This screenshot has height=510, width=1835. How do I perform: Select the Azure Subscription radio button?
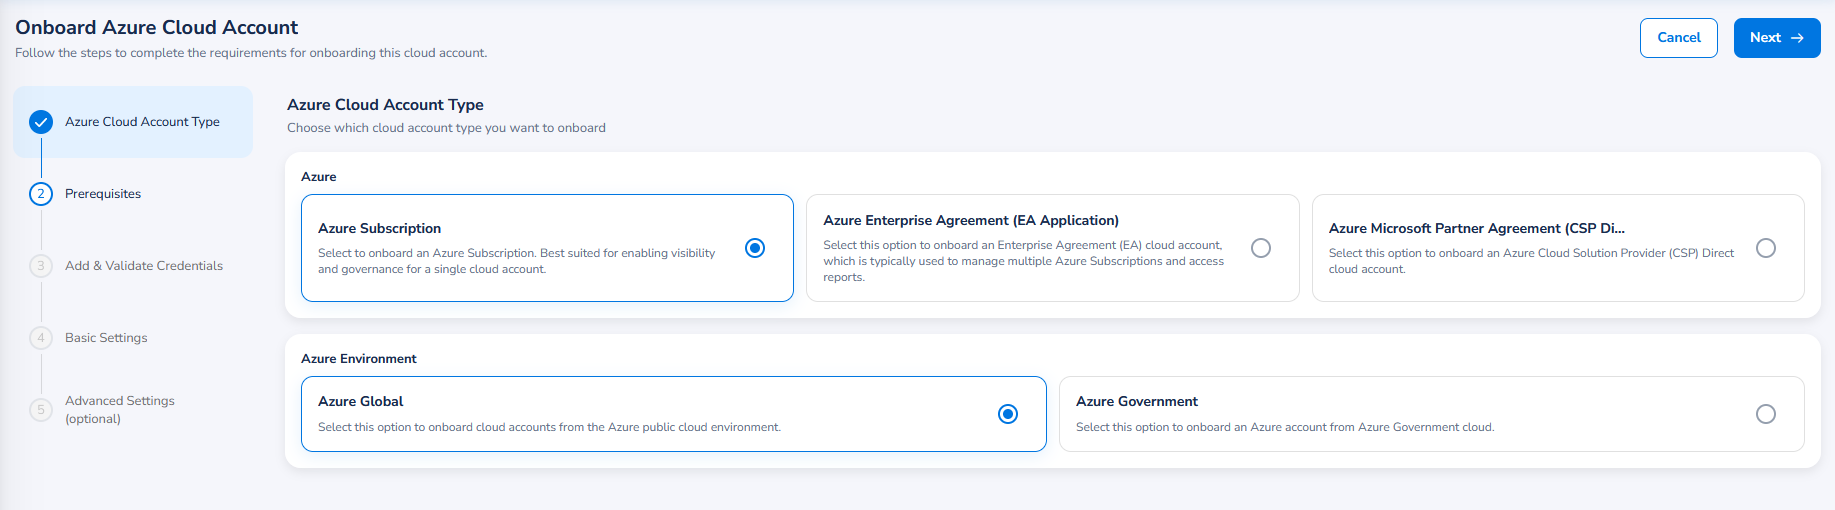[755, 248]
